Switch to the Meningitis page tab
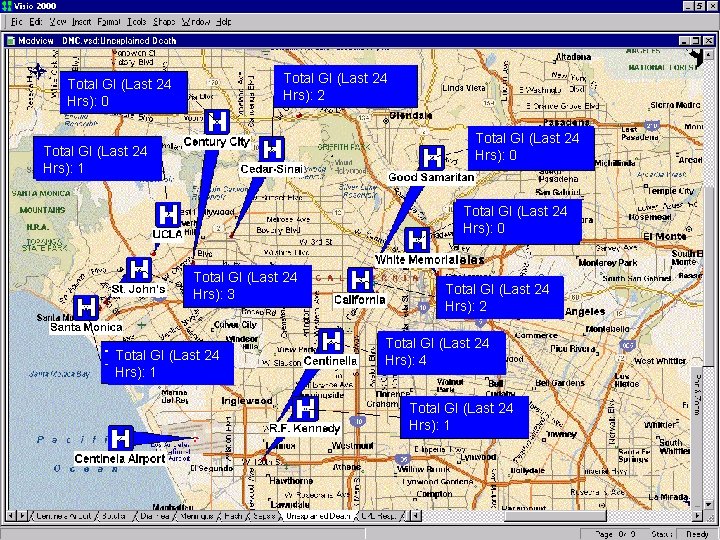The width and height of the screenshot is (720, 540). click(197, 516)
